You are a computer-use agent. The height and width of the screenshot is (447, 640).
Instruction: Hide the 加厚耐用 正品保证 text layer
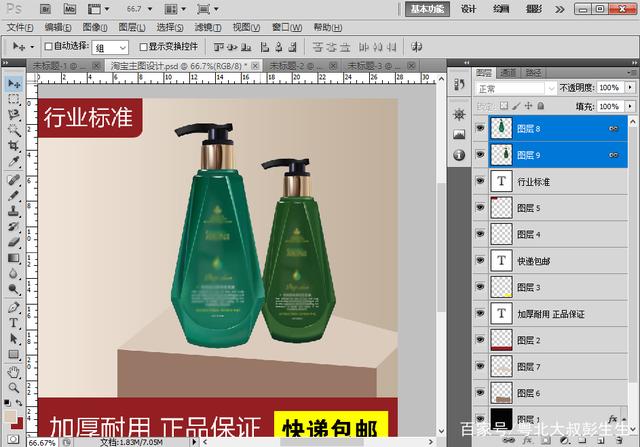point(480,314)
